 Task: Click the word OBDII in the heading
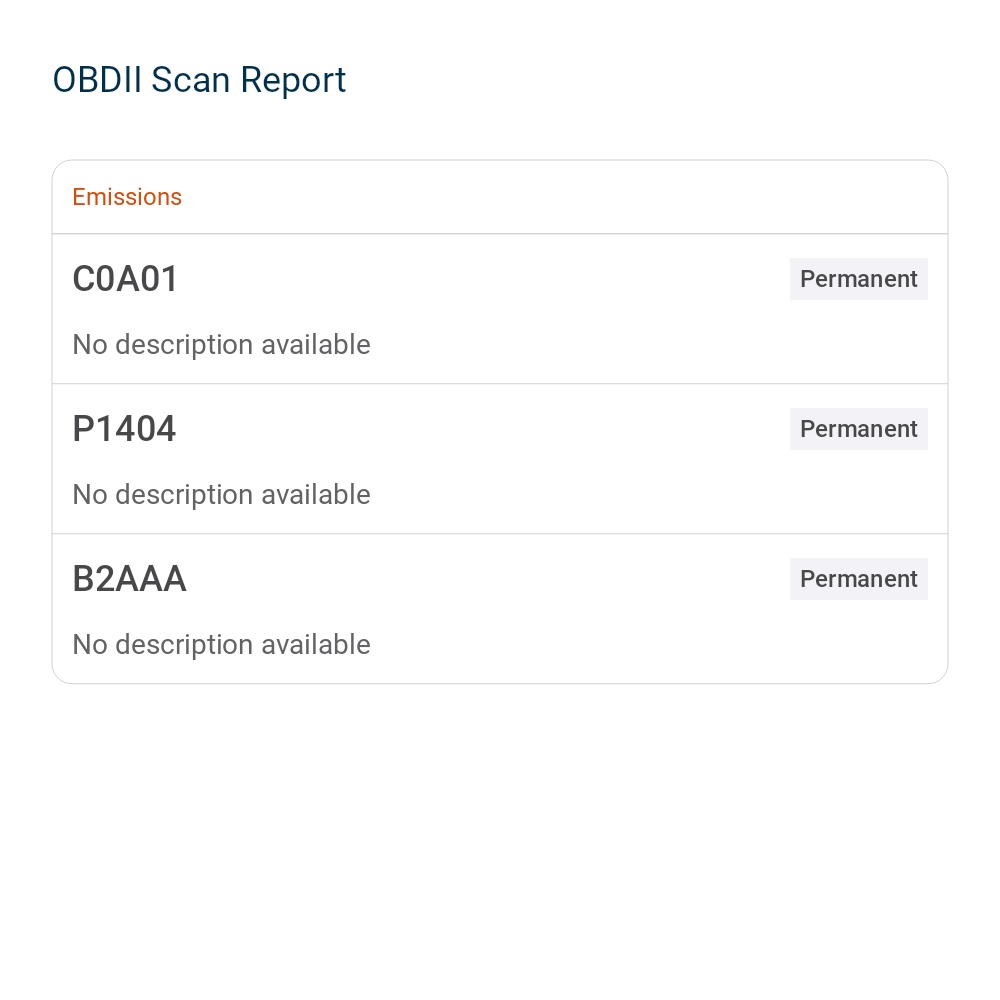97,80
